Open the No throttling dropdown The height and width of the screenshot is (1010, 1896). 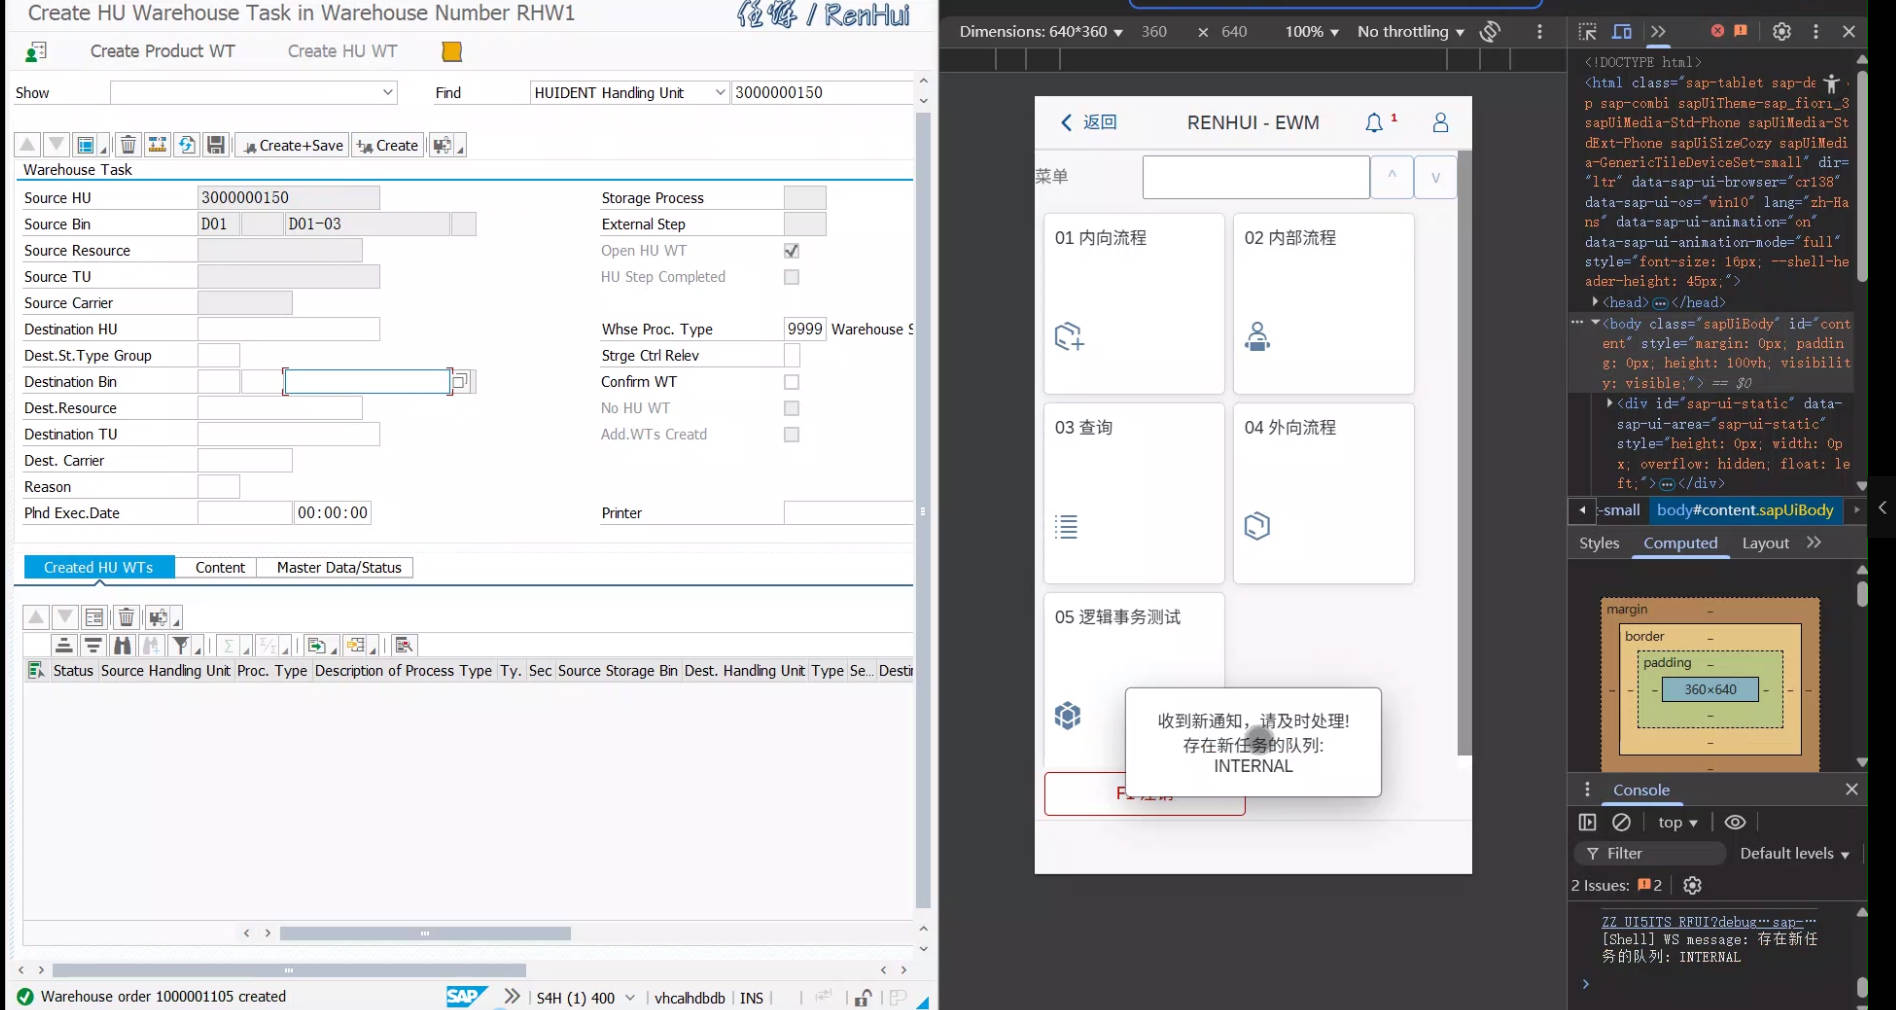tap(1411, 32)
